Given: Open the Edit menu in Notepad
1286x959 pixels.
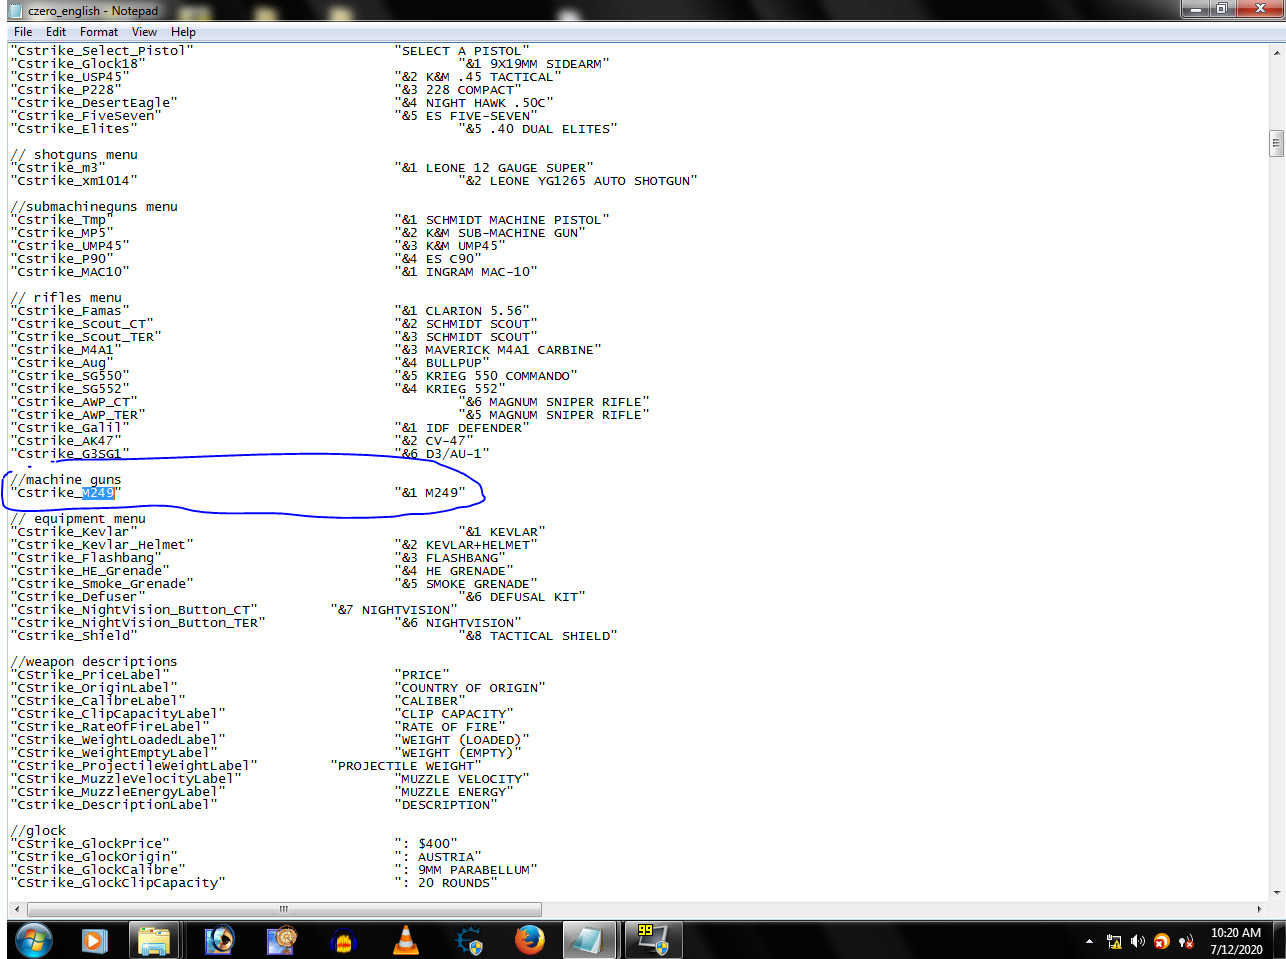Looking at the screenshot, I should (56, 31).
